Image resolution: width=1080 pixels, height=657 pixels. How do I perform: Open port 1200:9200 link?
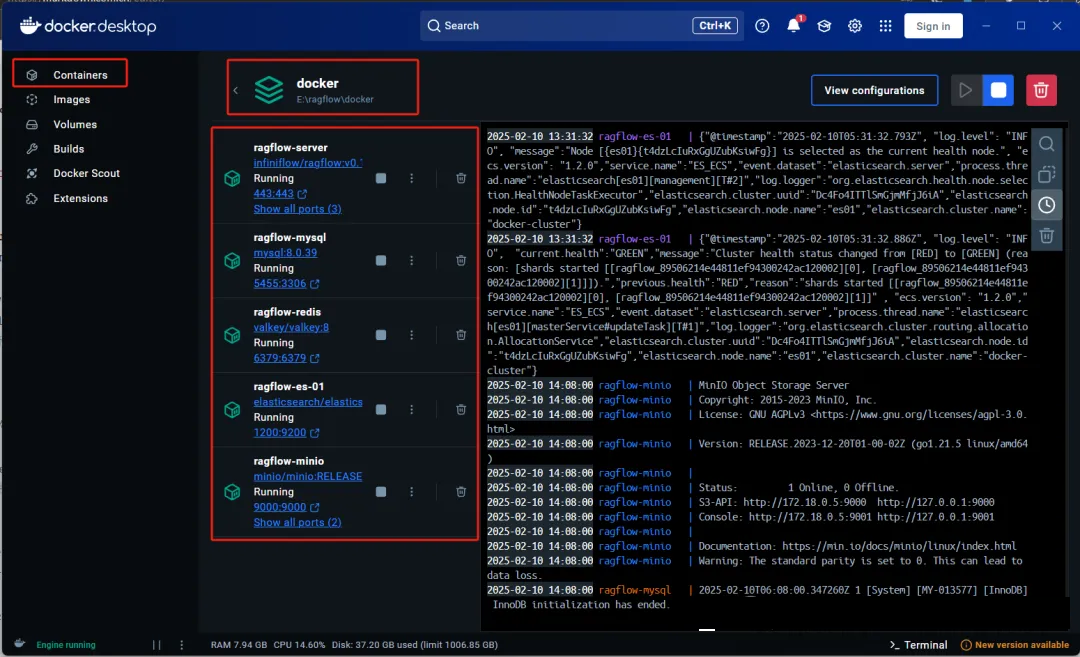286,432
